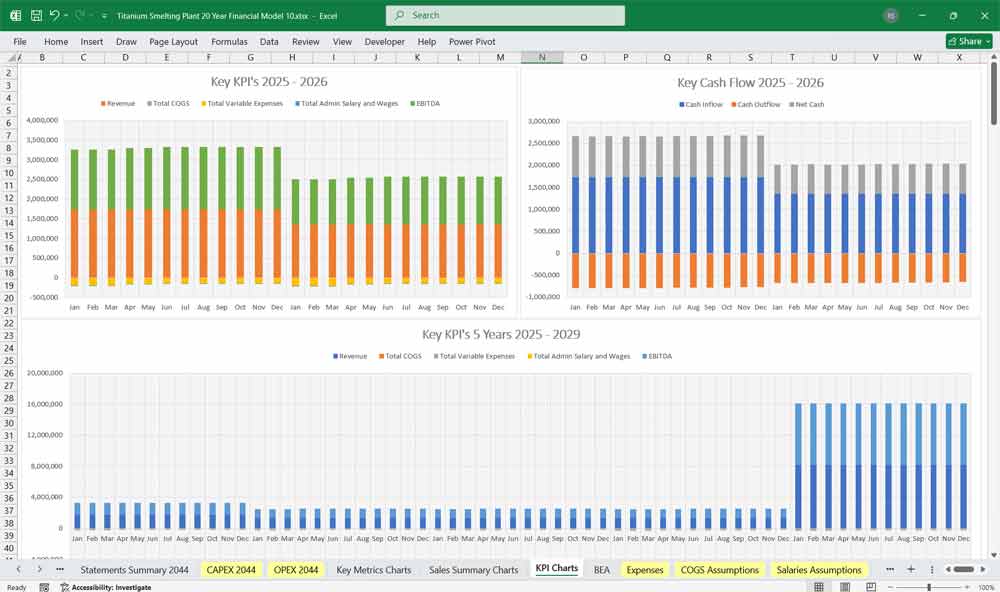Click the Undo arrow icon
The image size is (1000, 592).
coord(55,16)
